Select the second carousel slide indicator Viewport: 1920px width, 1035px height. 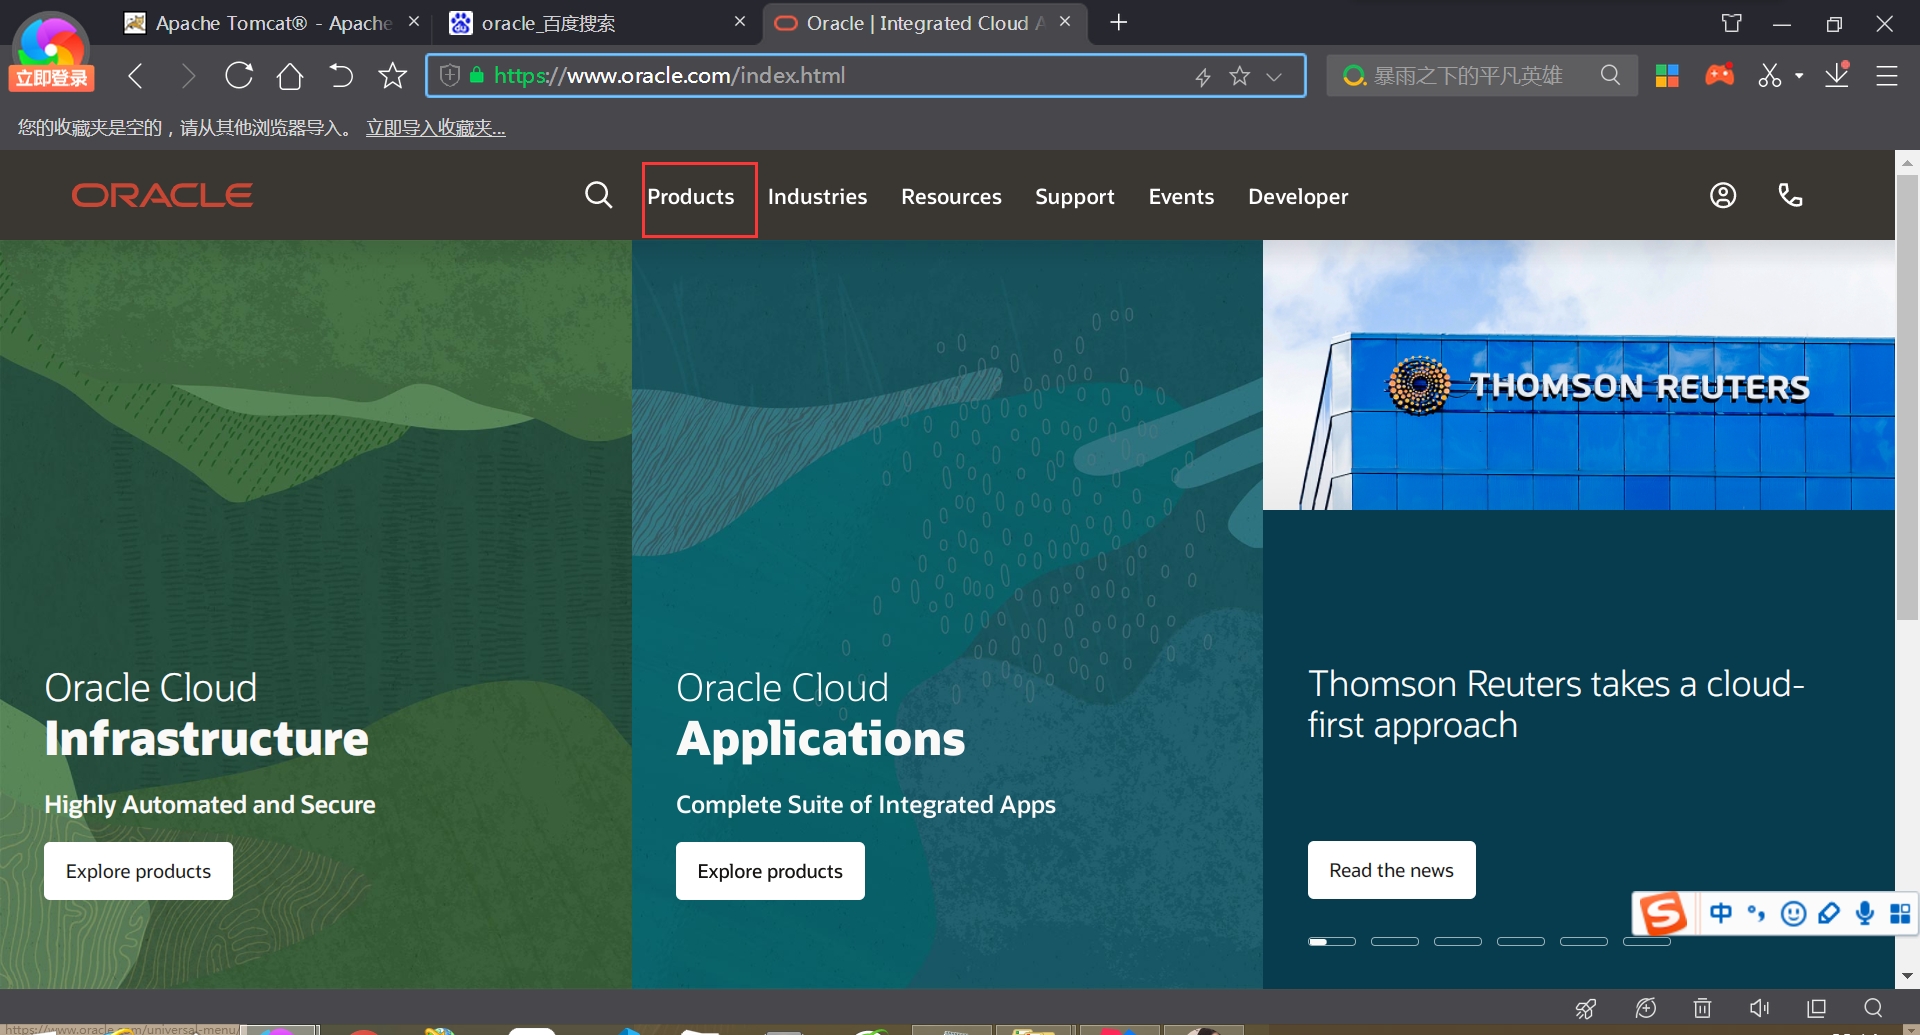point(1395,941)
